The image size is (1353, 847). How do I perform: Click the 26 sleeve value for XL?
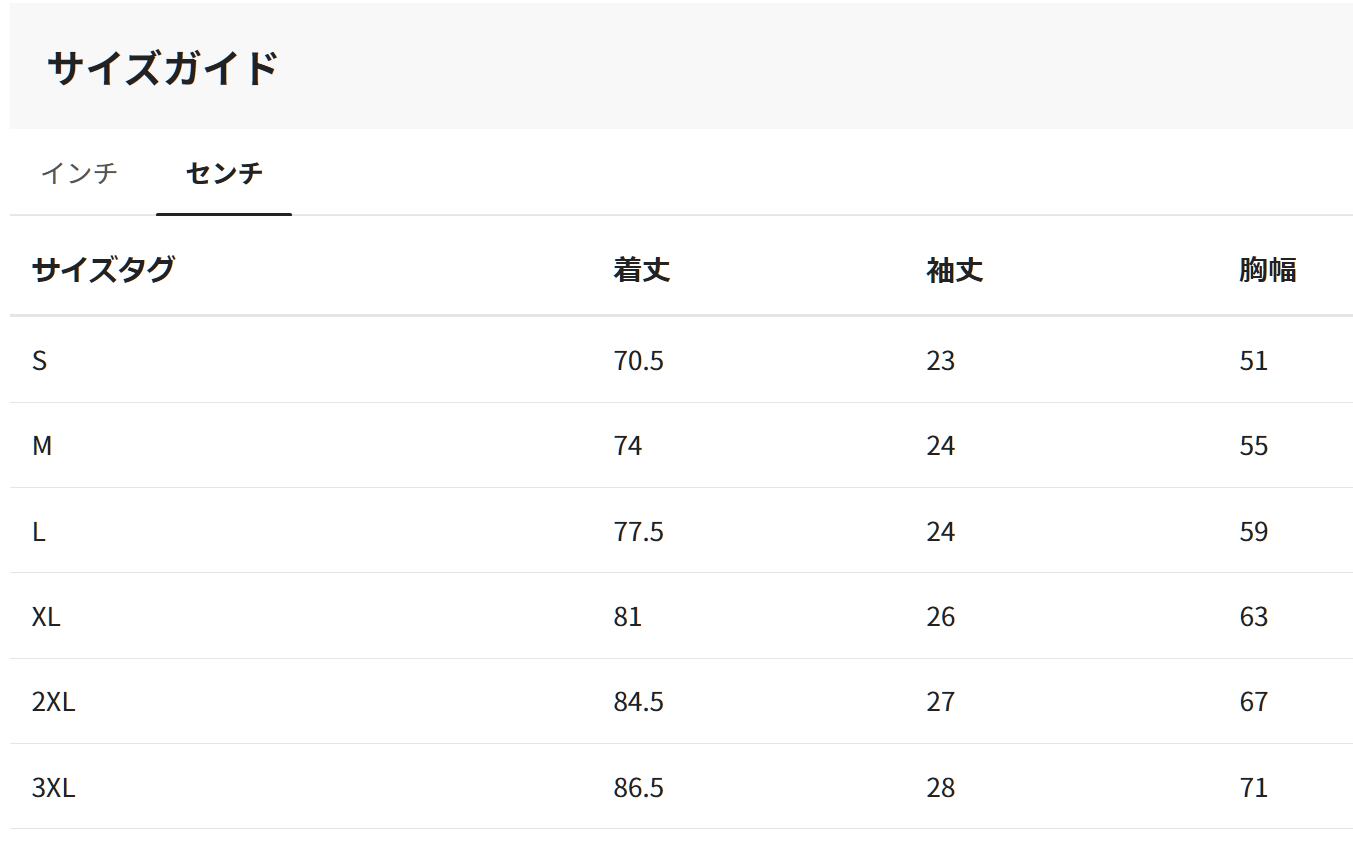(940, 617)
